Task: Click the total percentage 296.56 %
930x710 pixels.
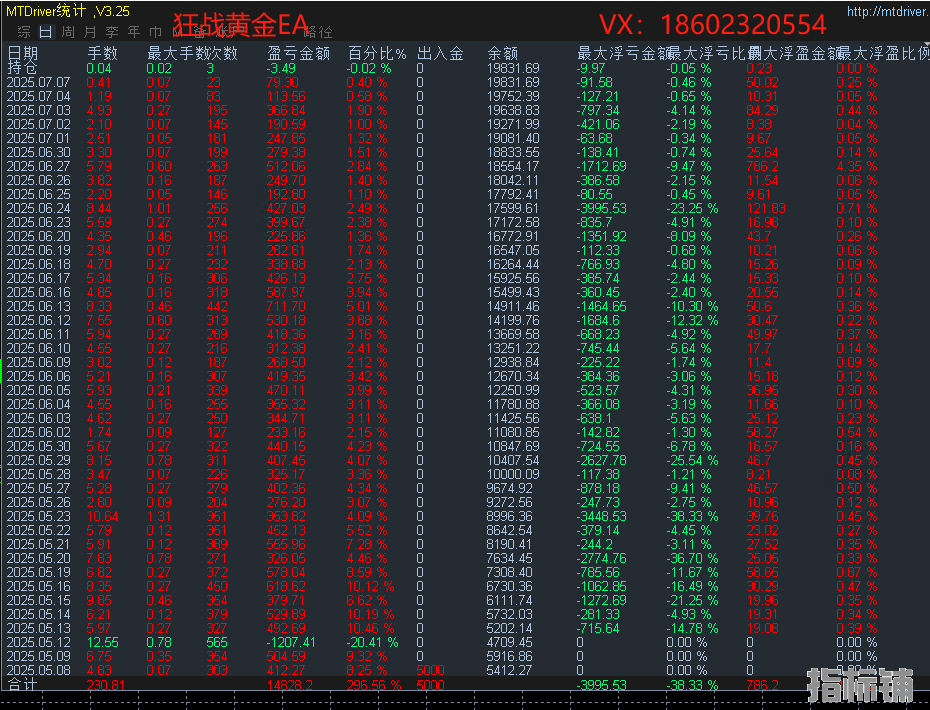Action: (374, 685)
